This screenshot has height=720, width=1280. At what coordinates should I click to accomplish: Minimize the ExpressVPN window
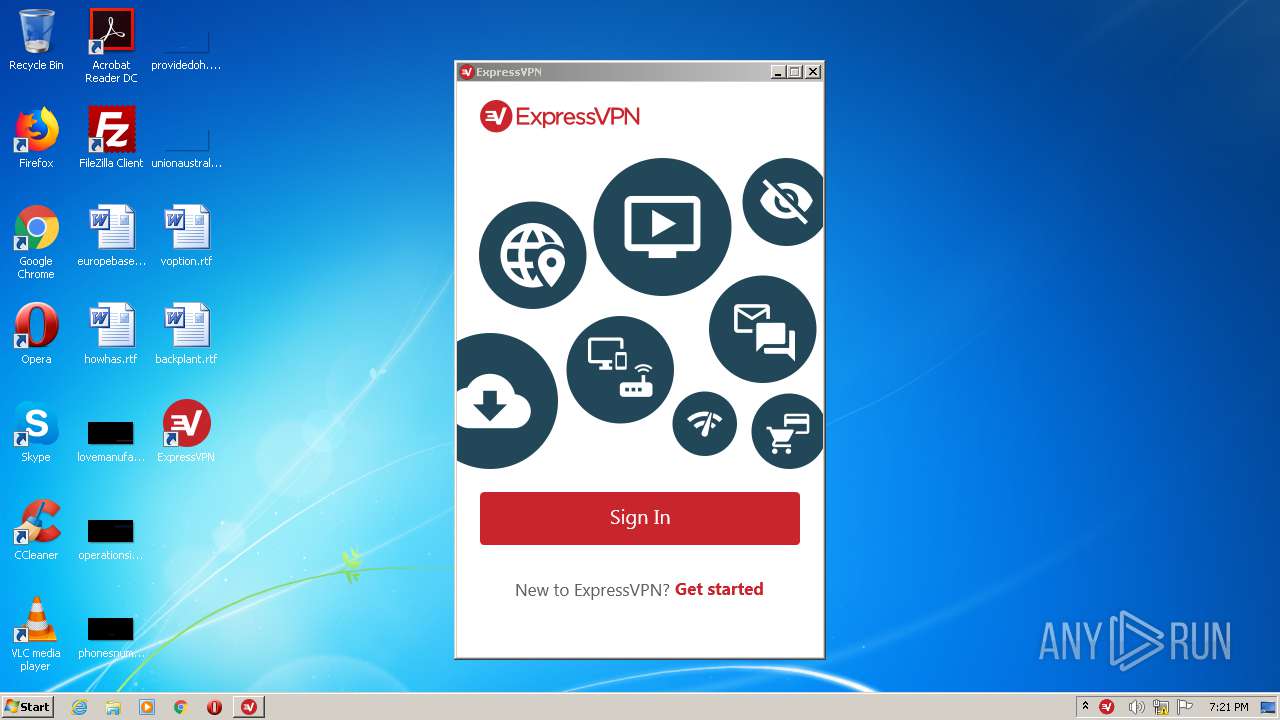(778, 72)
